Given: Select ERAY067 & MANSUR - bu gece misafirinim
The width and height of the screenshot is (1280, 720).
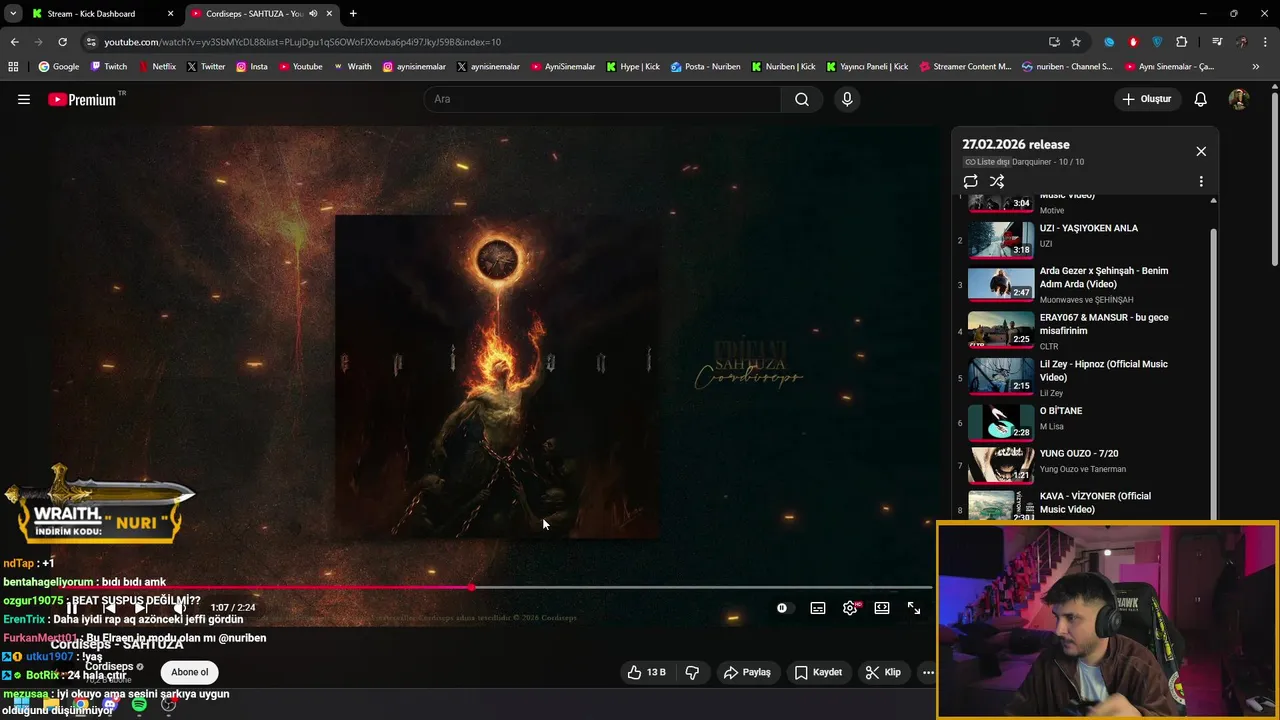Looking at the screenshot, I should click(x=1082, y=331).
